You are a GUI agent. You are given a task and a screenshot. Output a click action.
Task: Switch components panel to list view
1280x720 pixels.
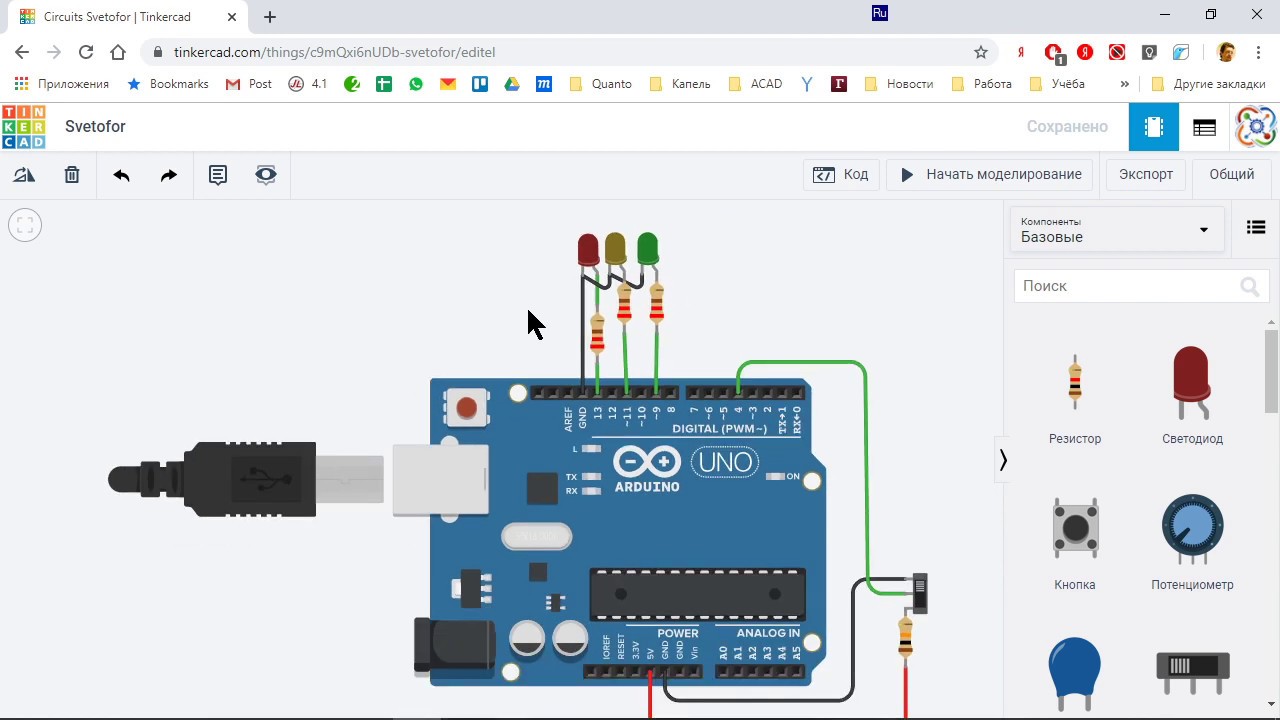pos(1256,228)
